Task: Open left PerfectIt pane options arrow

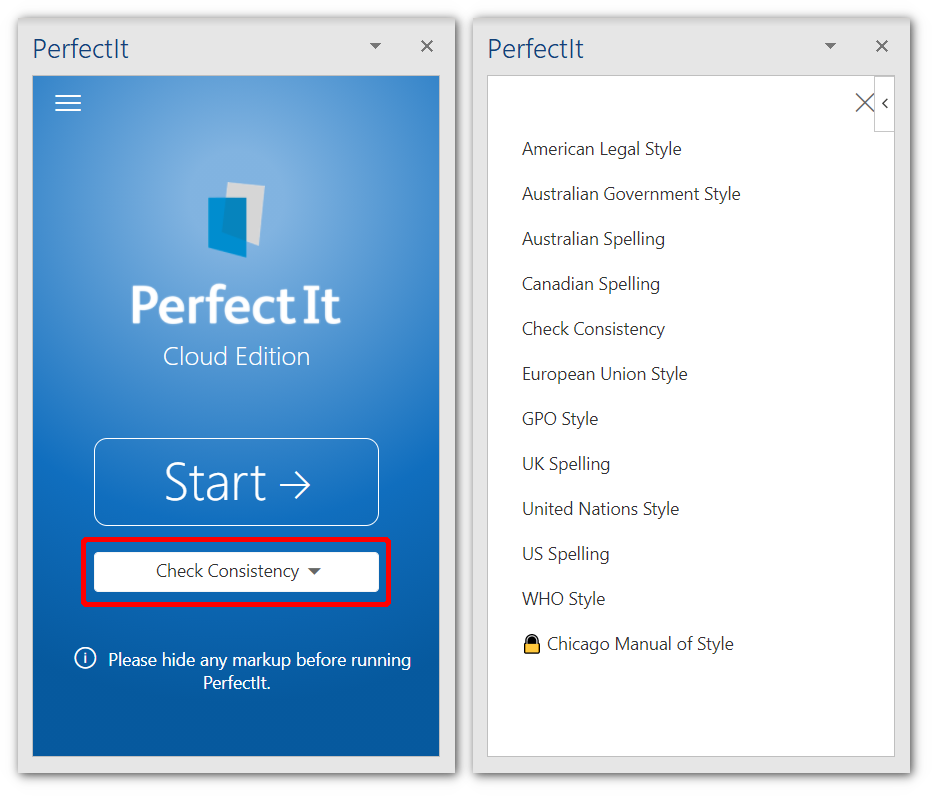Action: click(375, 46)
